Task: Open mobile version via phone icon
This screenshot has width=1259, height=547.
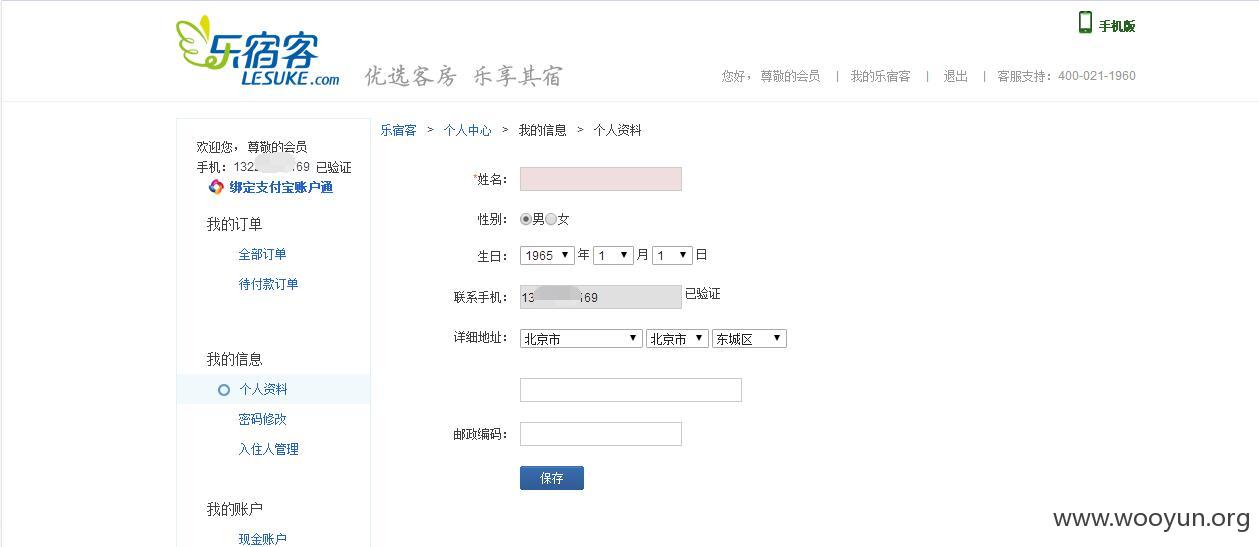Action: 1085,22
